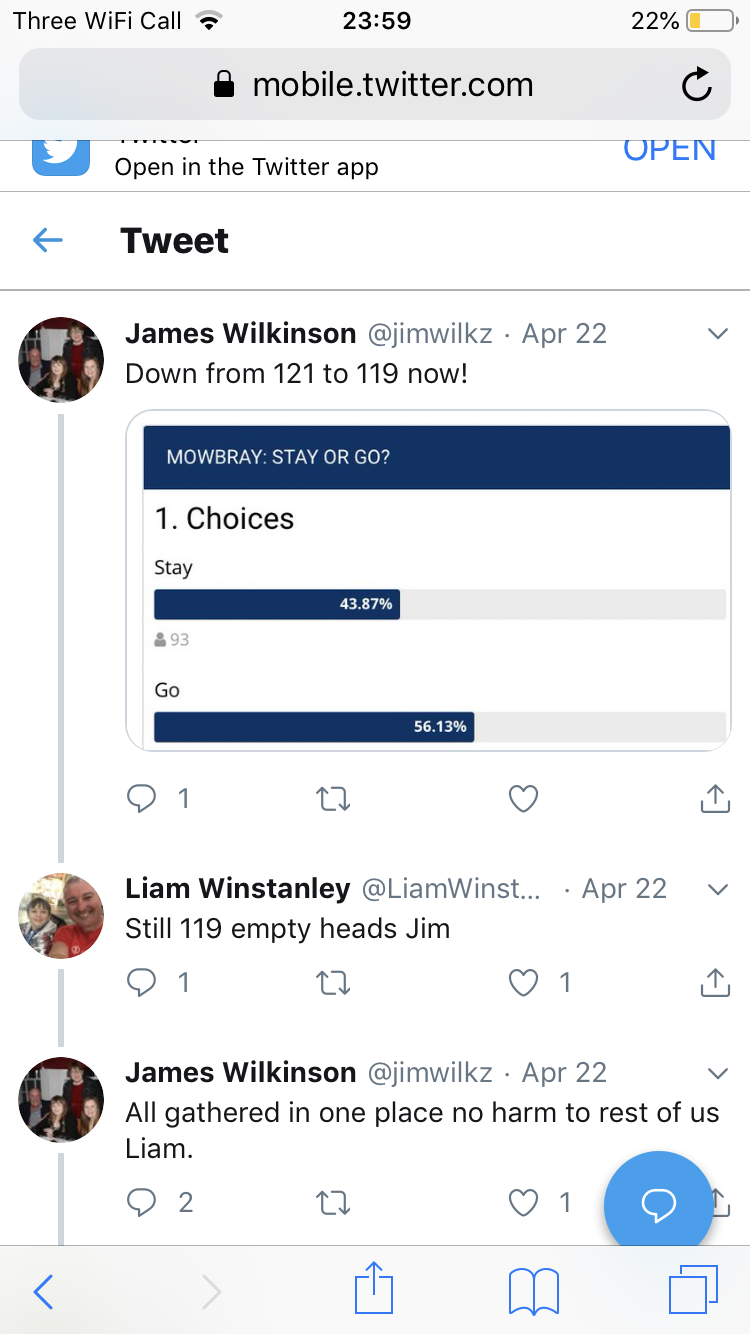Open Safari bookmarks with the book icon
Screen dimensions: 750x1334
tap(534, 1292)
